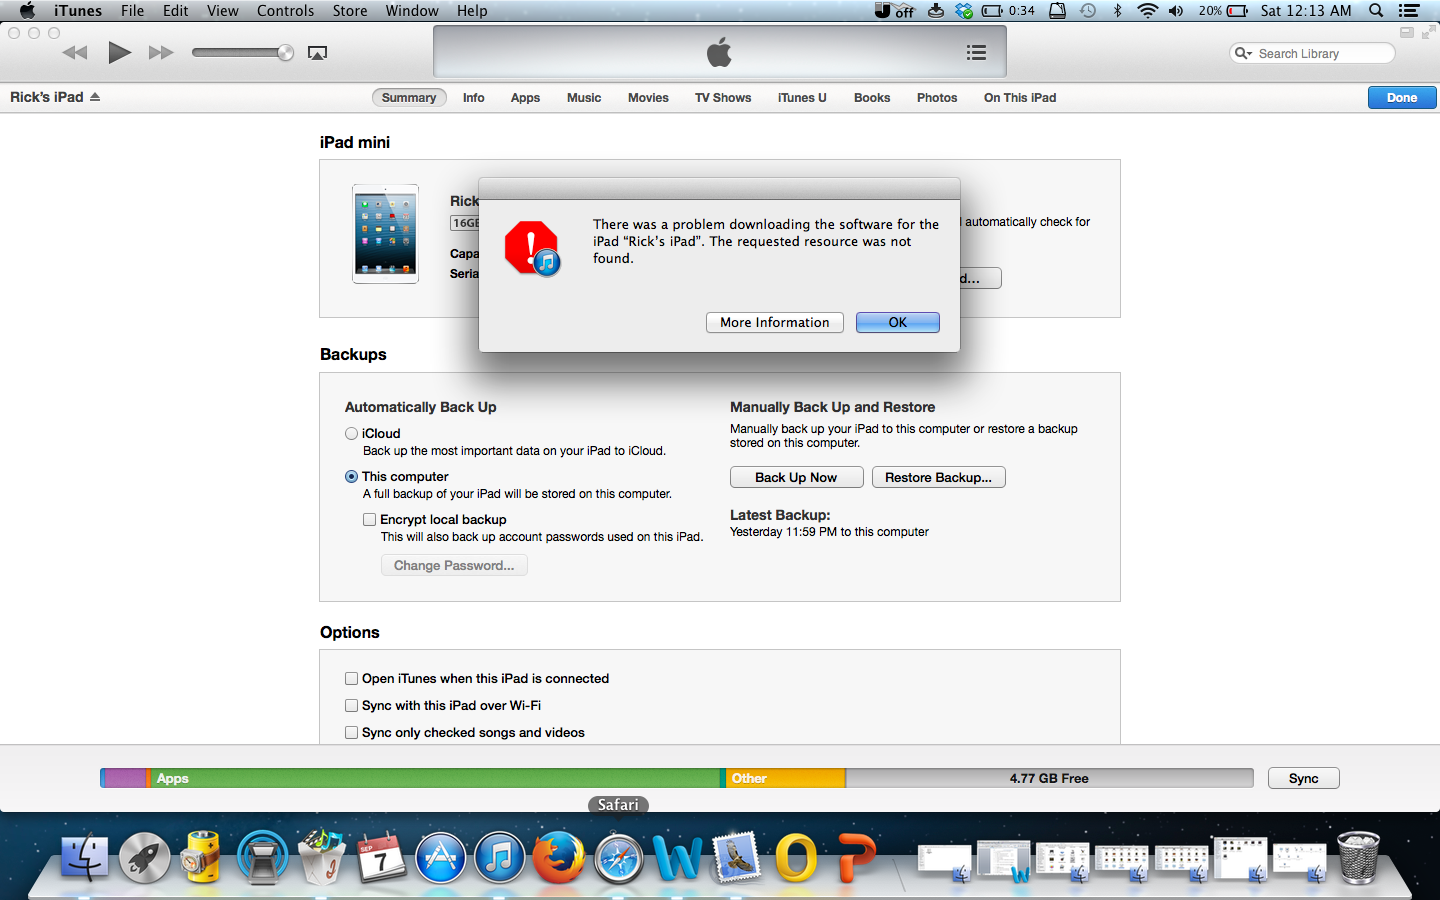Check Sync only checked songs and videos
This screenshot has width=1440, height=900.
(351, 732)
